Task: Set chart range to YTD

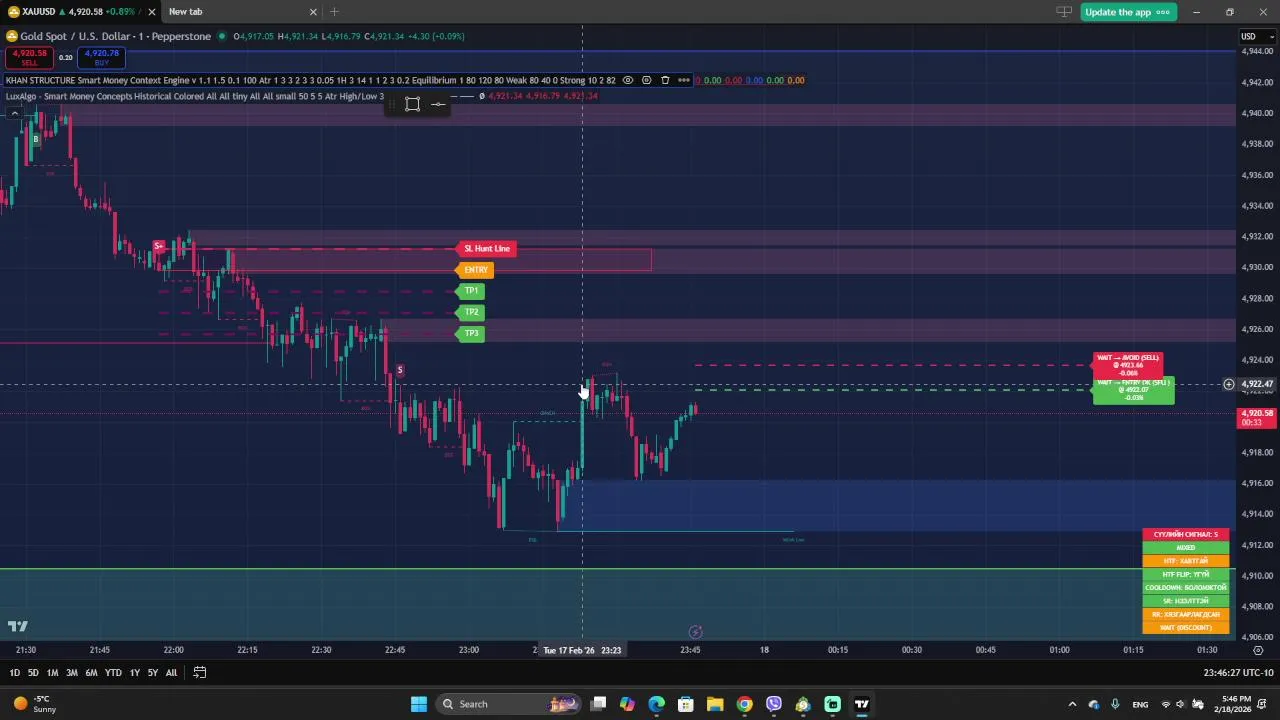Action: [x=113, y=673]
